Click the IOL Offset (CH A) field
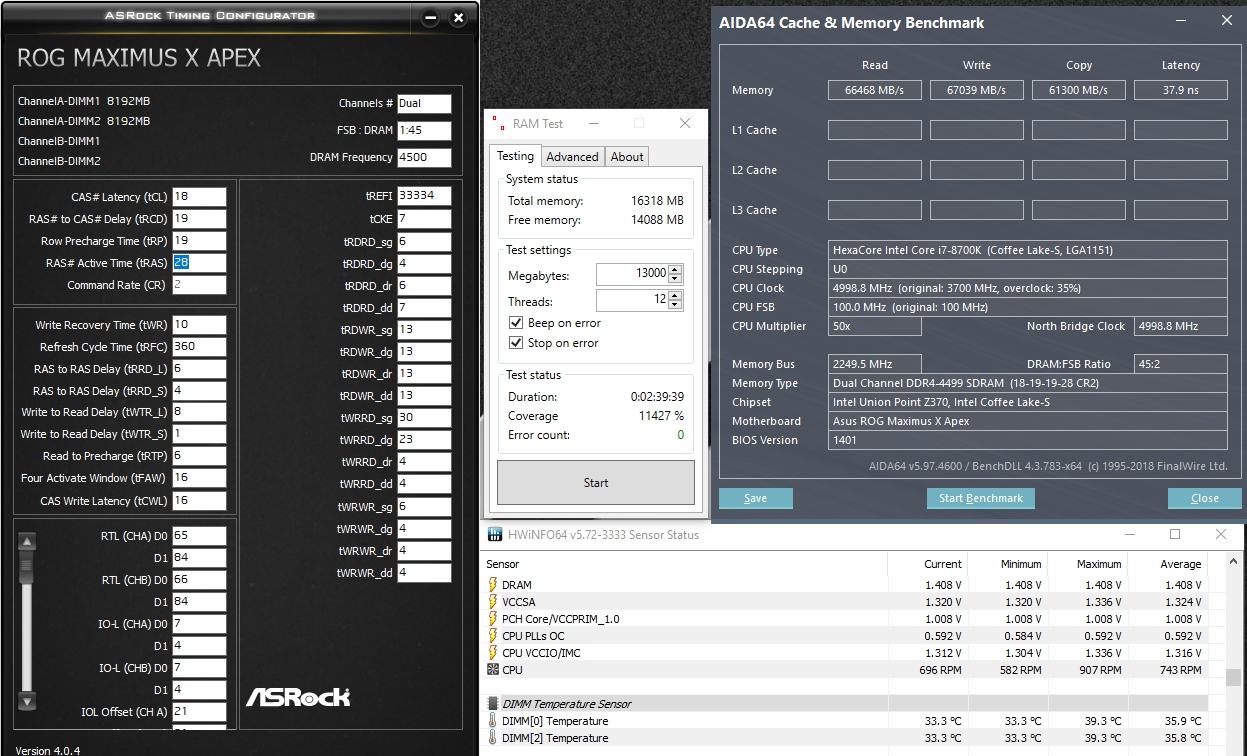 (x=199, y=712)
